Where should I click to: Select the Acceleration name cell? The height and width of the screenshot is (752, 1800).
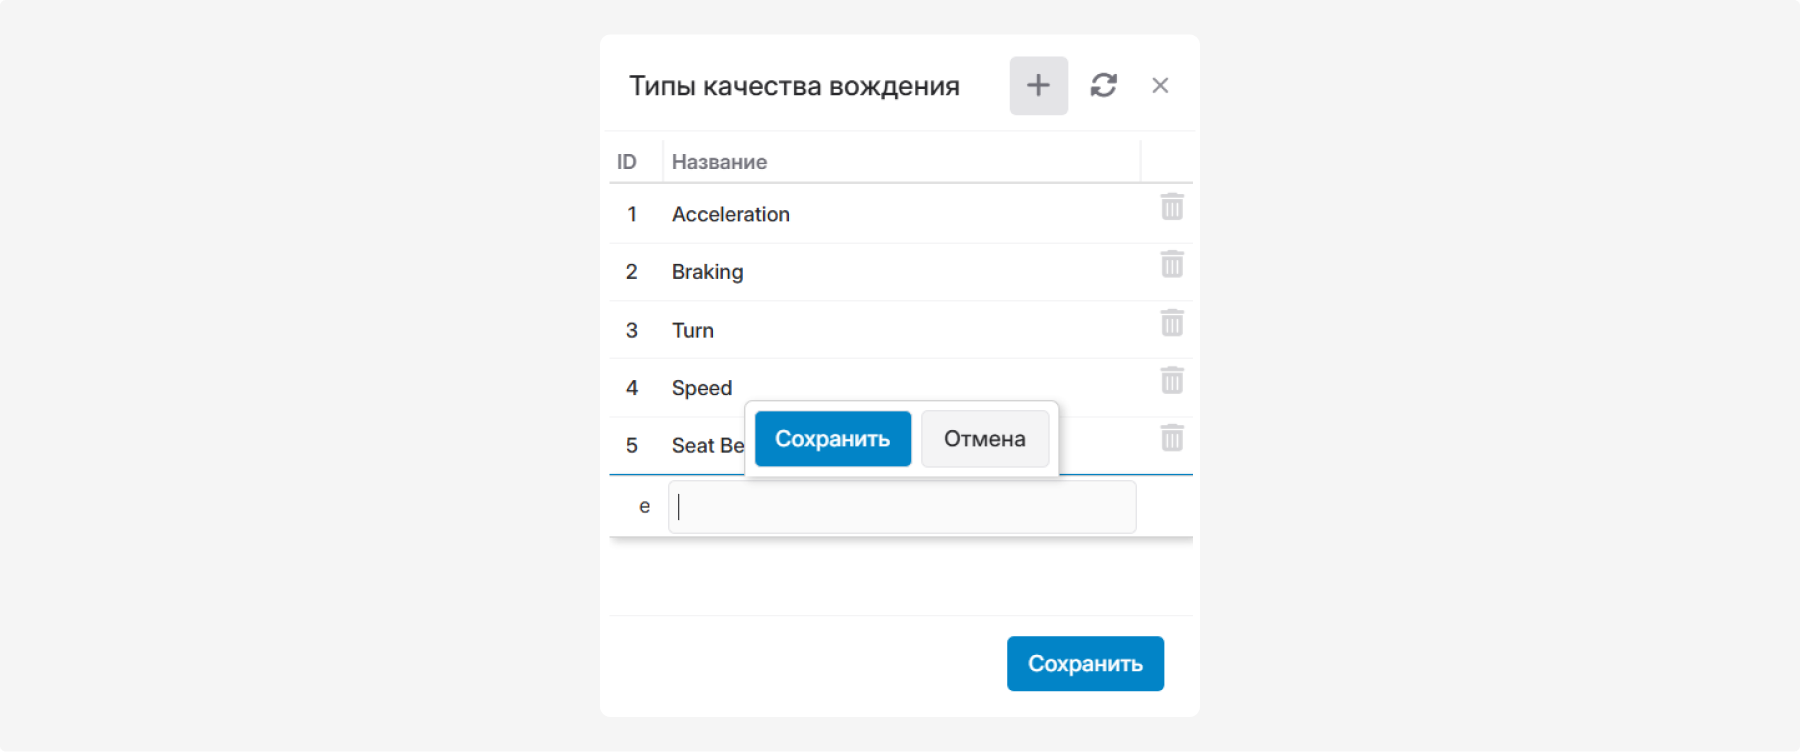coord(902,214)
